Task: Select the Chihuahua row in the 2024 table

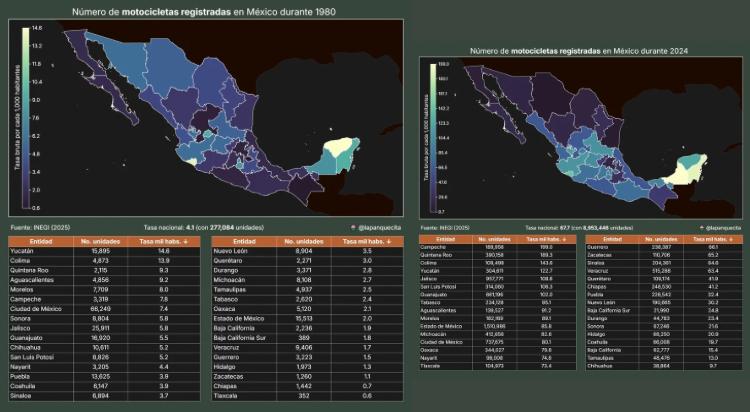Action: coord(661,367)
